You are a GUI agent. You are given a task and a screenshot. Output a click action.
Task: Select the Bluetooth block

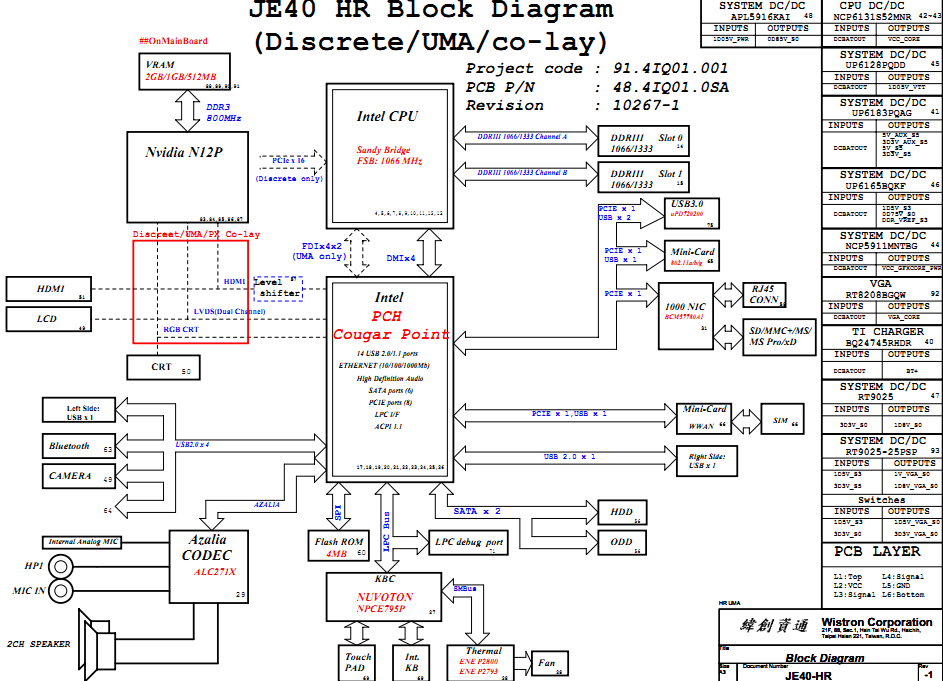pyautogui.click(x=79, y=446)
